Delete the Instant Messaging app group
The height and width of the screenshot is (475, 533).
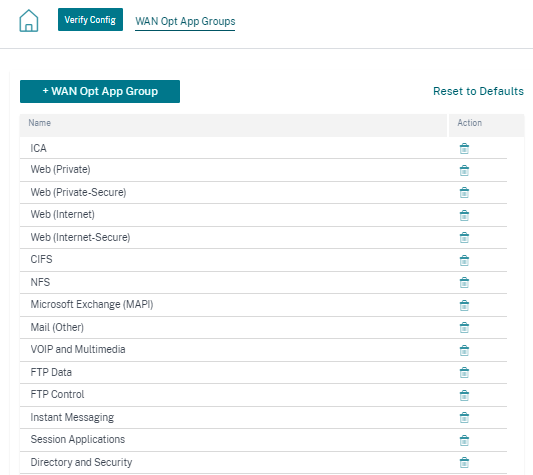[464, 418]
